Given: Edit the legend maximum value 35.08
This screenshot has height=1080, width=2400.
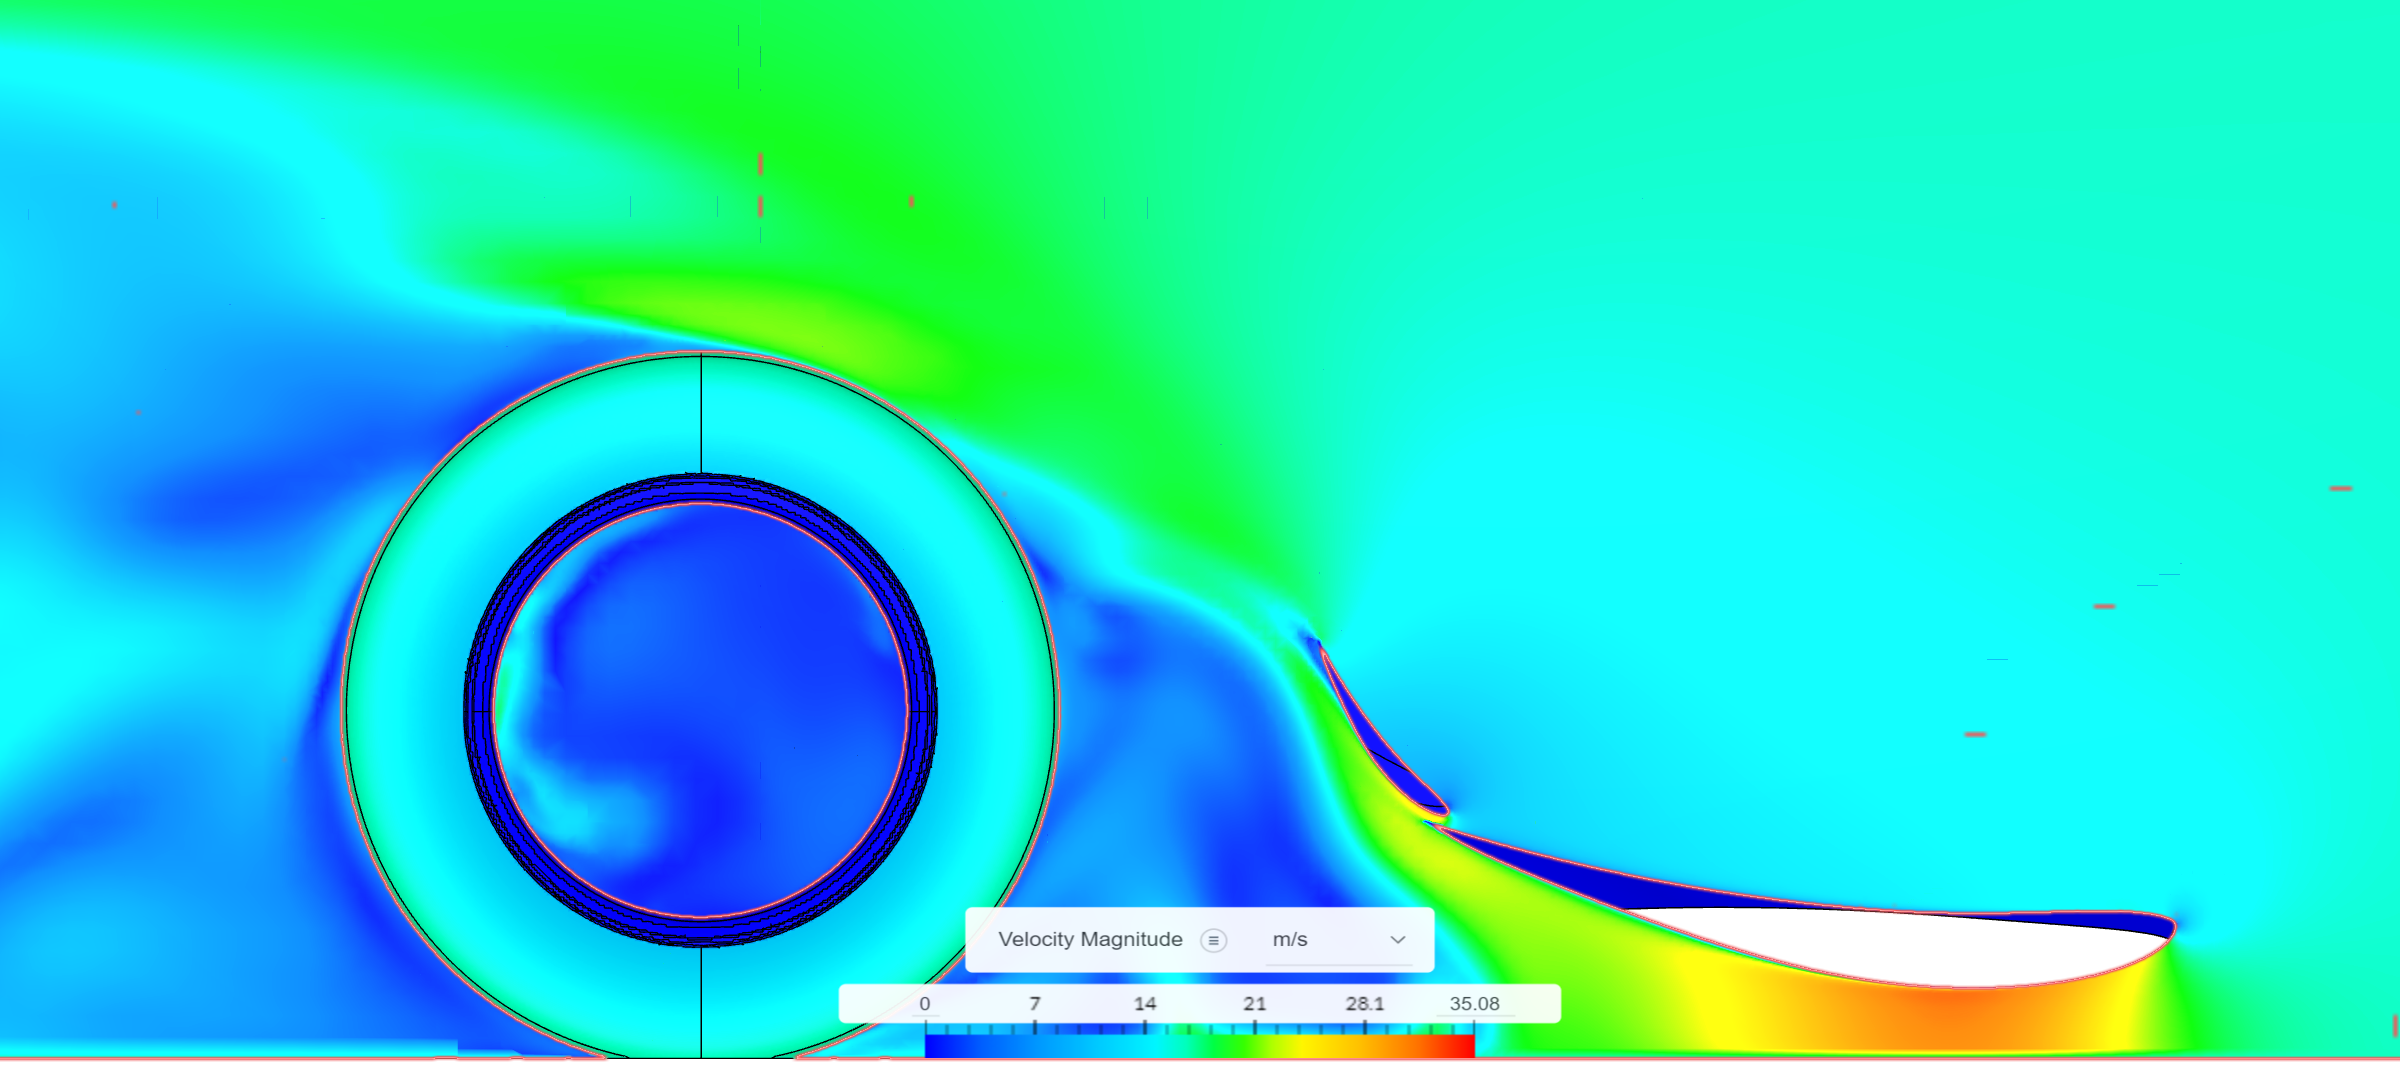Looking at the screenshot, I should click(x=1474, y=1003).
